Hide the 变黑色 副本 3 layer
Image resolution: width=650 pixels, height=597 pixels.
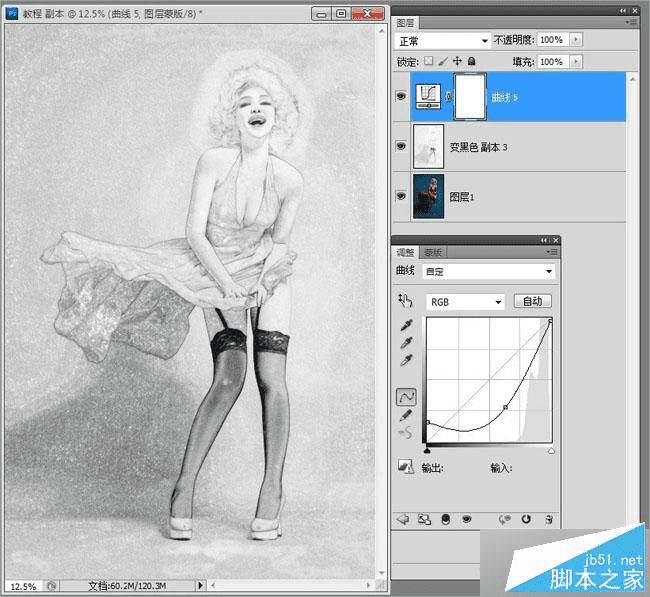pyautogui.click(x=401, y=146)
